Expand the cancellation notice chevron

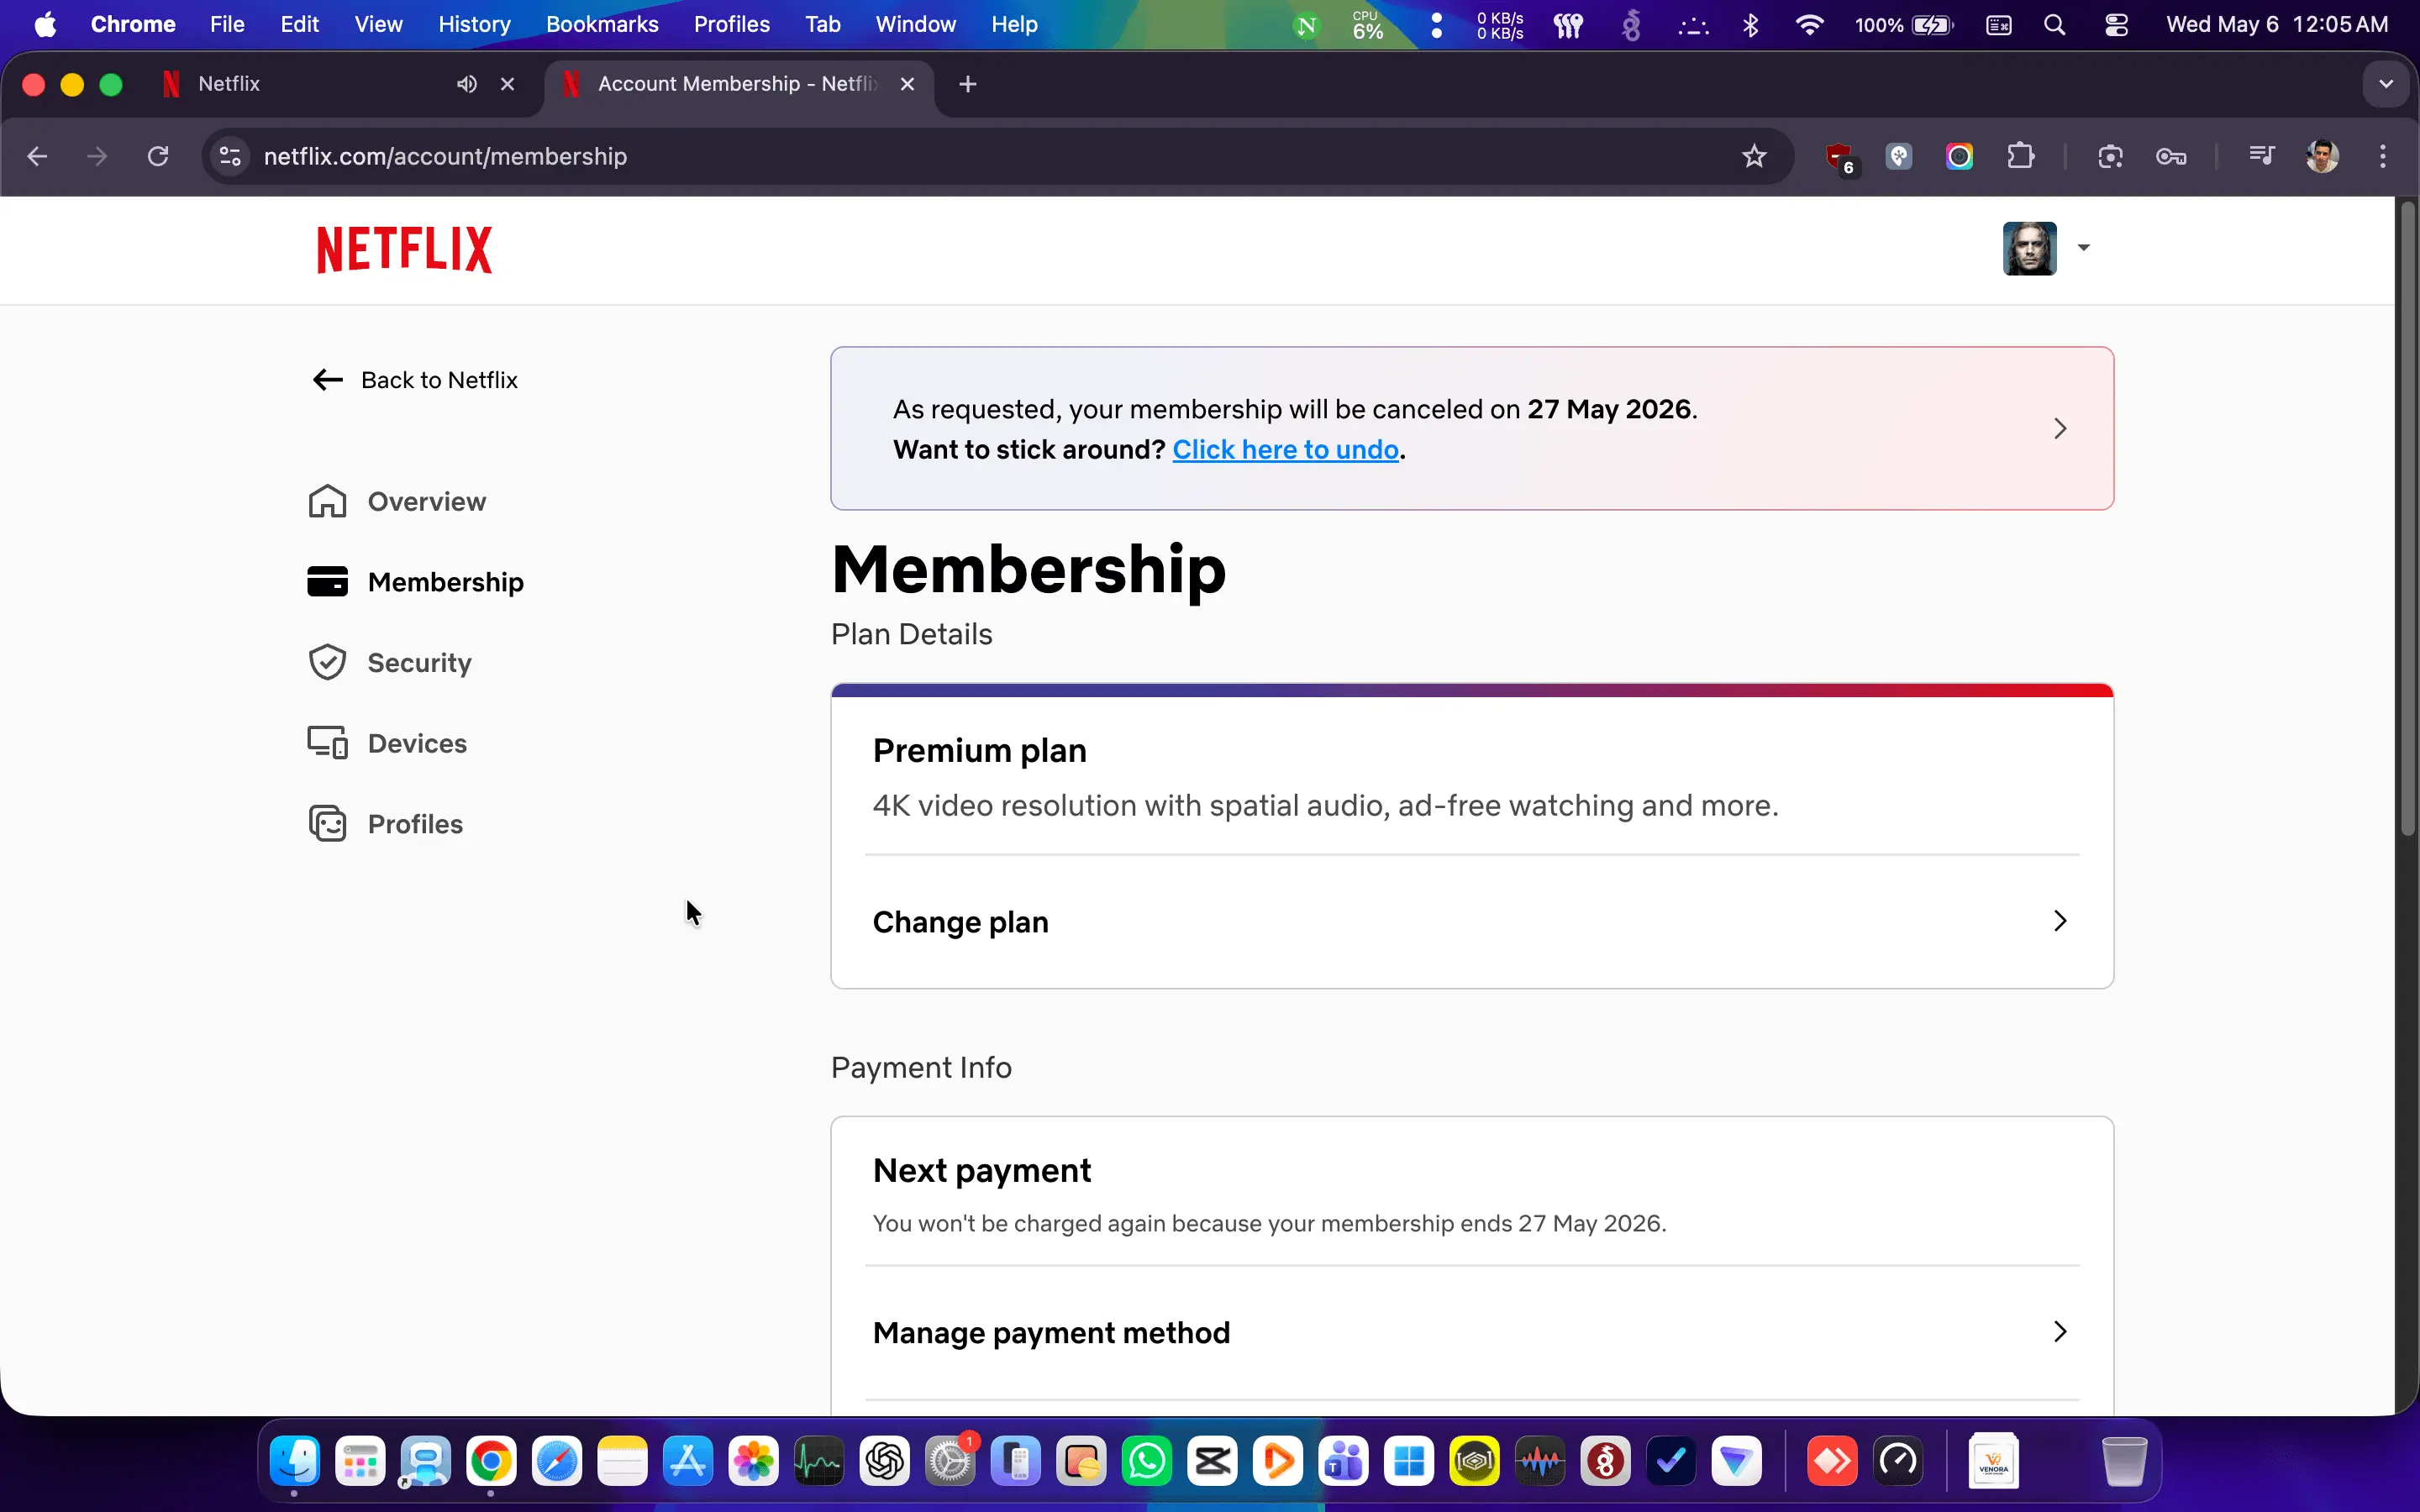[x=2060, y=428]
